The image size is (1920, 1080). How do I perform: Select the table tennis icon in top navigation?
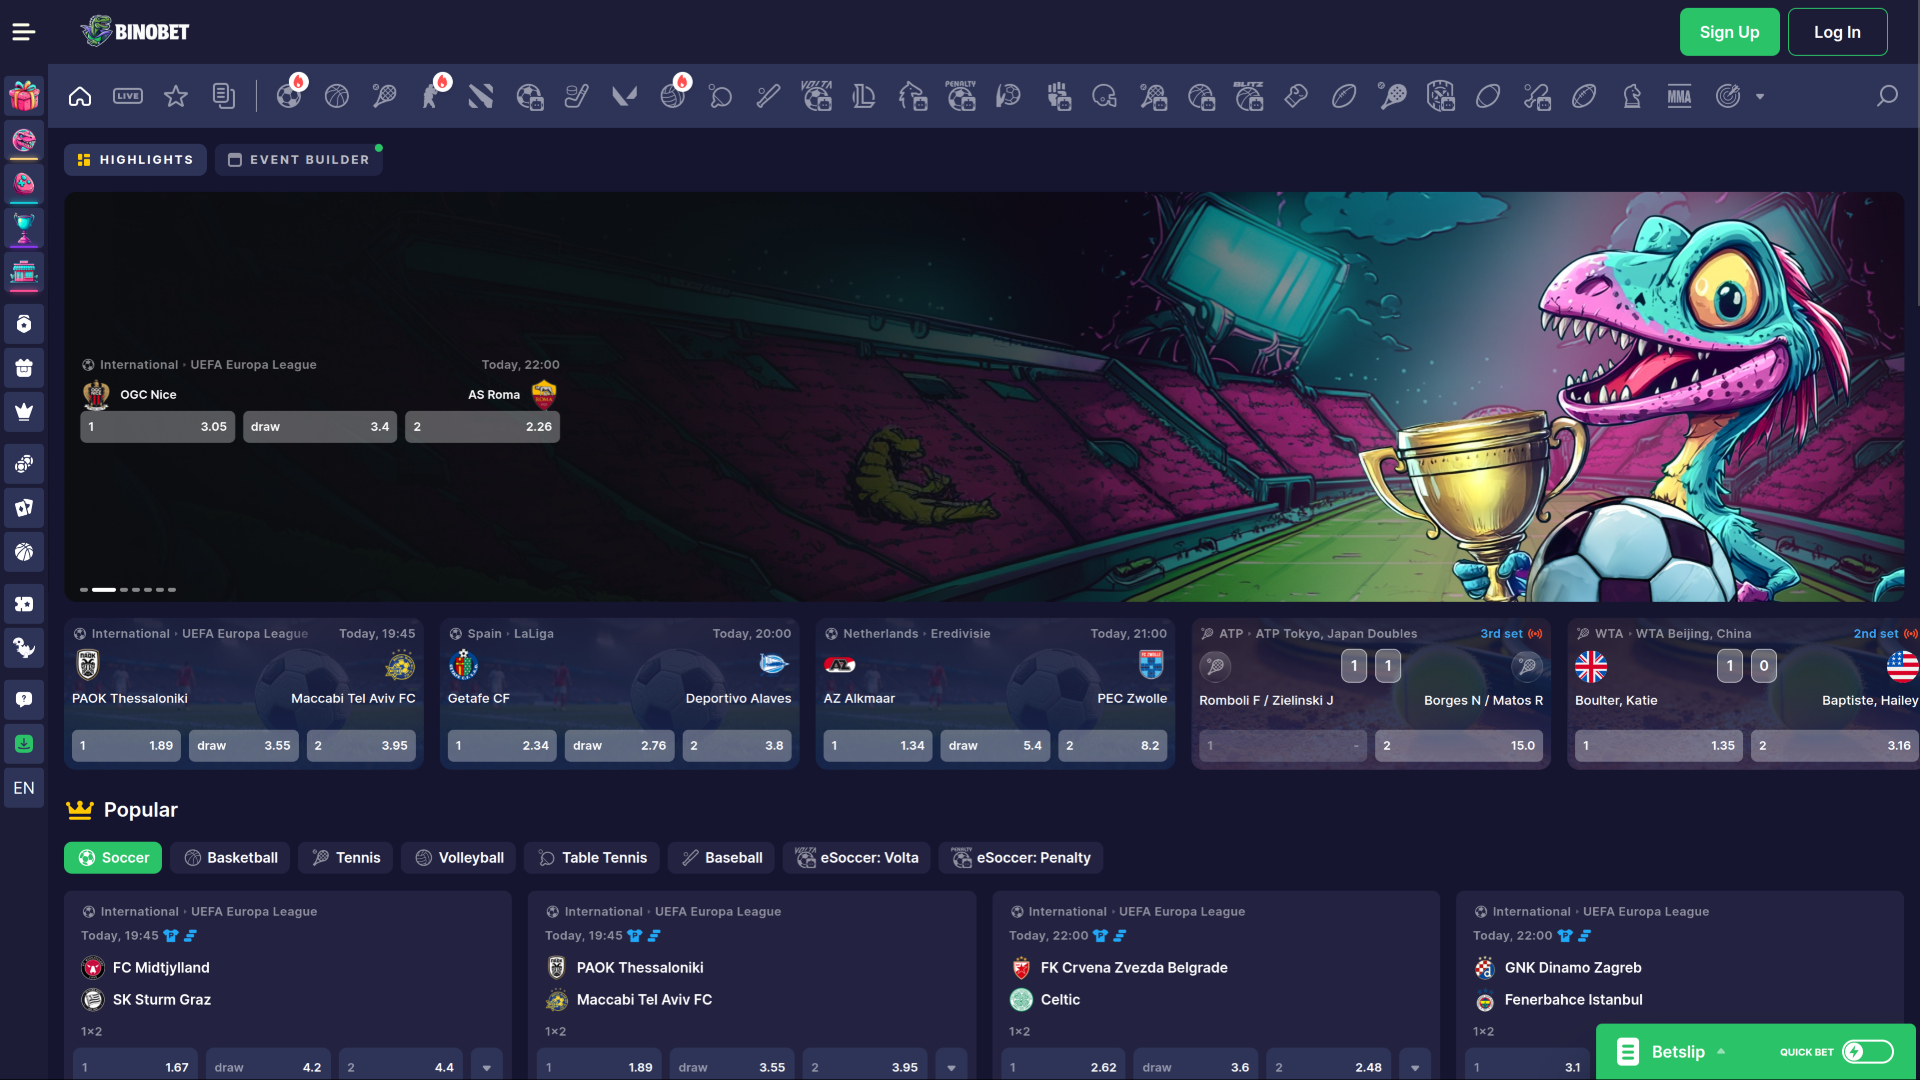coord(720,96)
